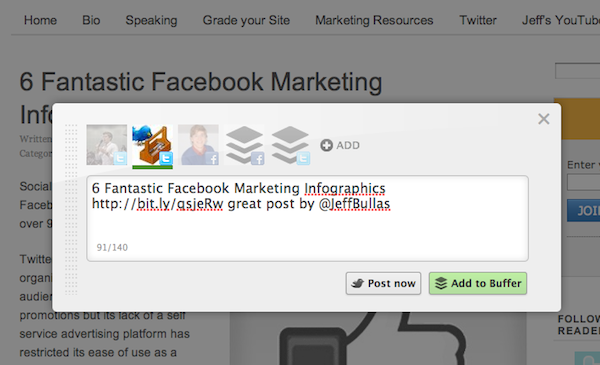Image resolution: width=600 pixels, height=365 pixels.
Task: Open the Bio page
Action: [91, 20]
